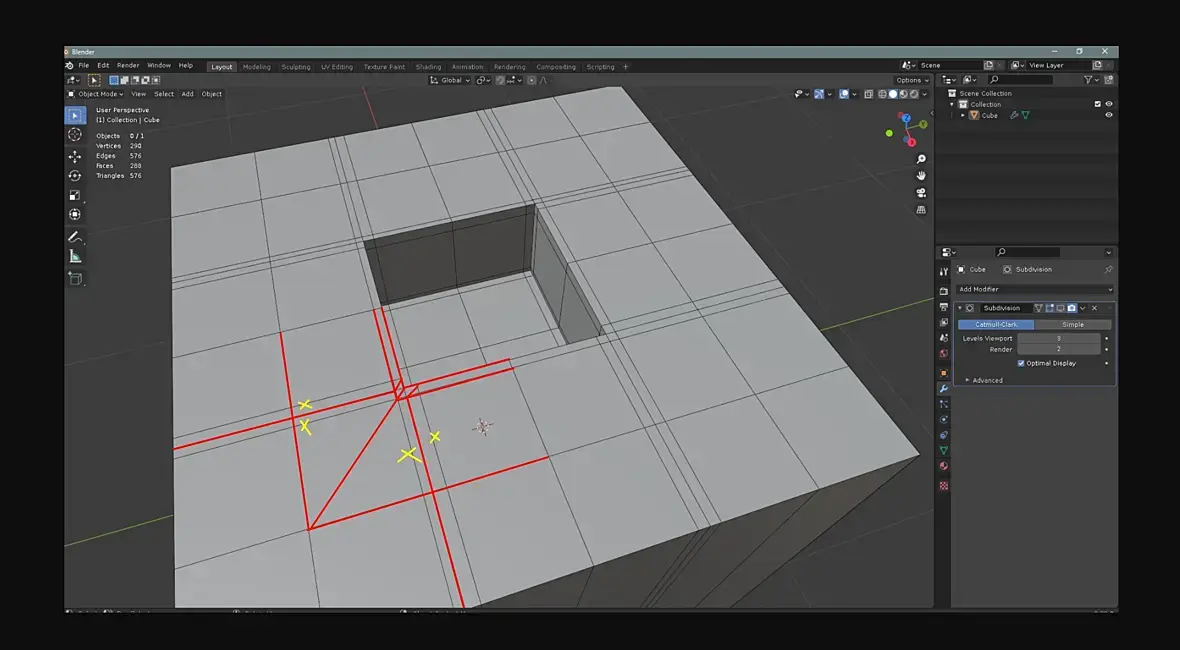The image size is (1180, 650).
Task: Open the Material properties tab
Action: pos(944,466)
